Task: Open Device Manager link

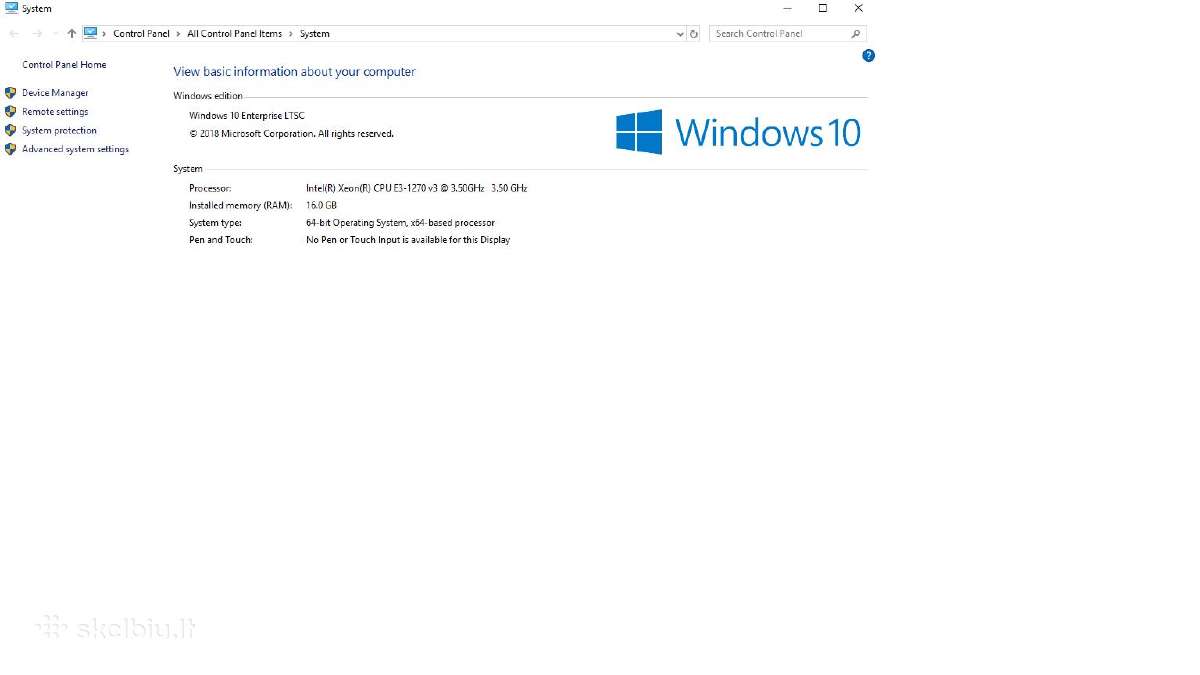Action: coord(55,93)
